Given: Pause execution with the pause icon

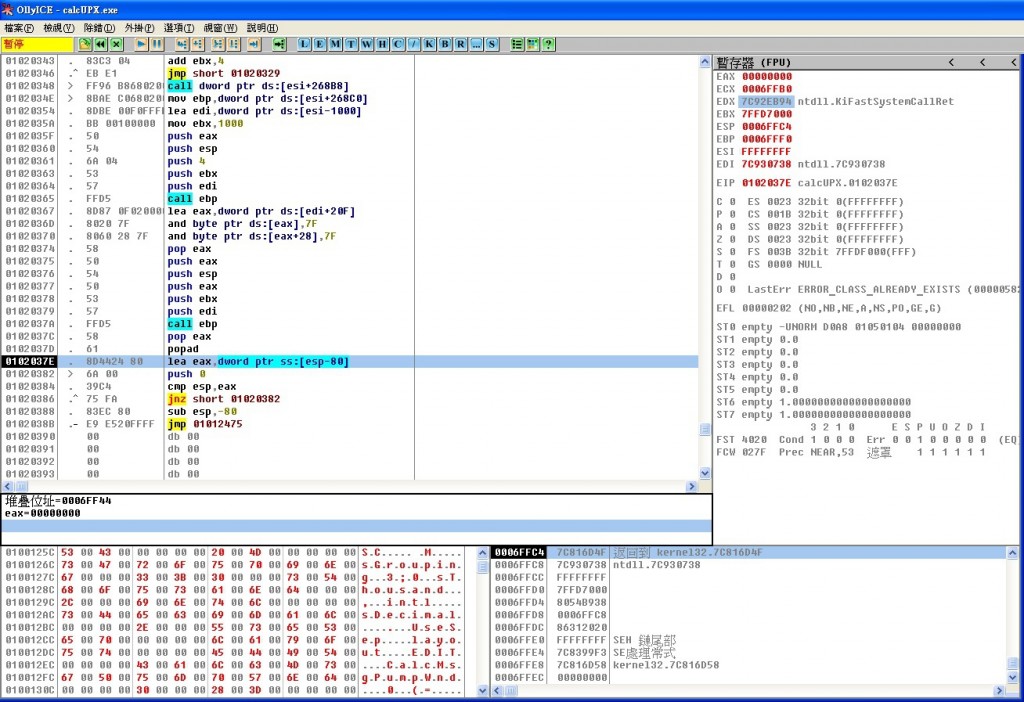Looking at the screenshot, I should point(157,45).
